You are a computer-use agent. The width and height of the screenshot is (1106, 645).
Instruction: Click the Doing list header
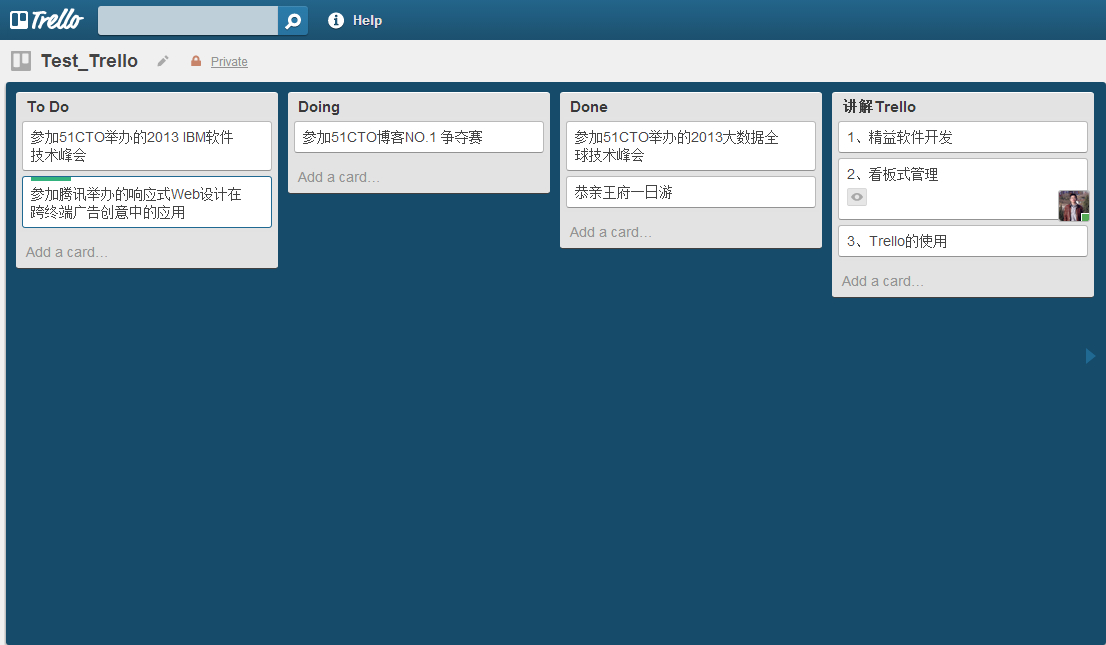[x=319, y=107]
